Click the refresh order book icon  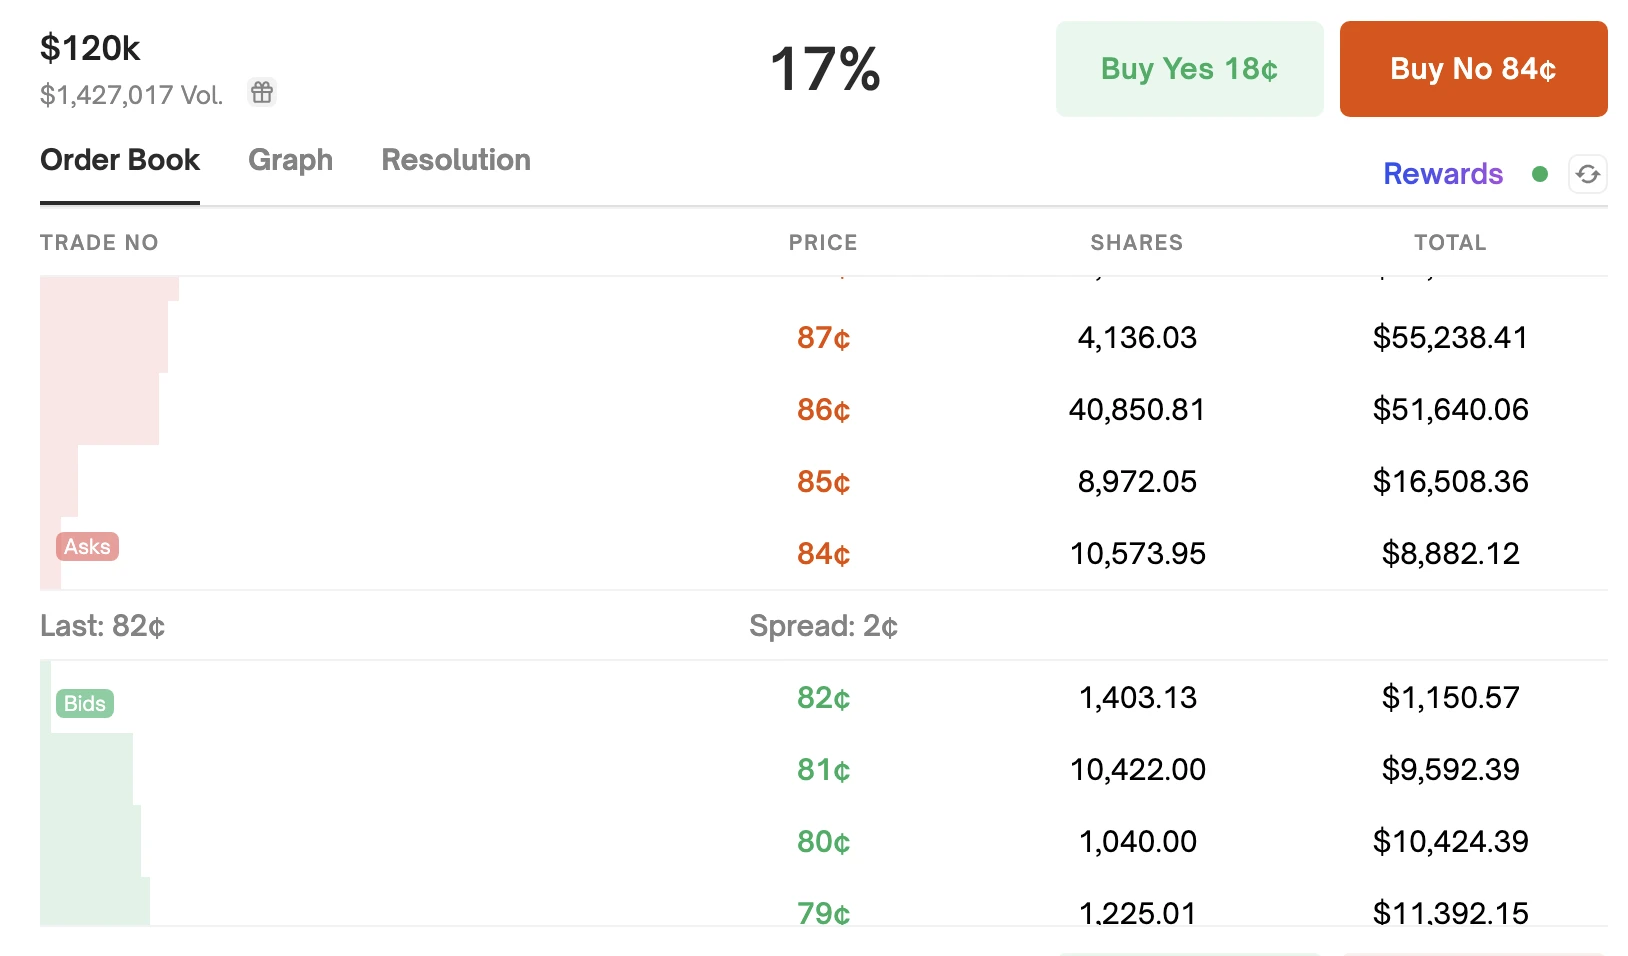click(x=1587, y=174)
